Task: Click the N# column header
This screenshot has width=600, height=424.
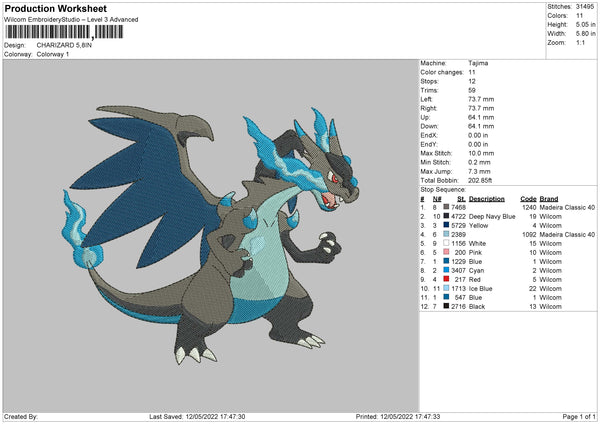Action: pos(437,199)
